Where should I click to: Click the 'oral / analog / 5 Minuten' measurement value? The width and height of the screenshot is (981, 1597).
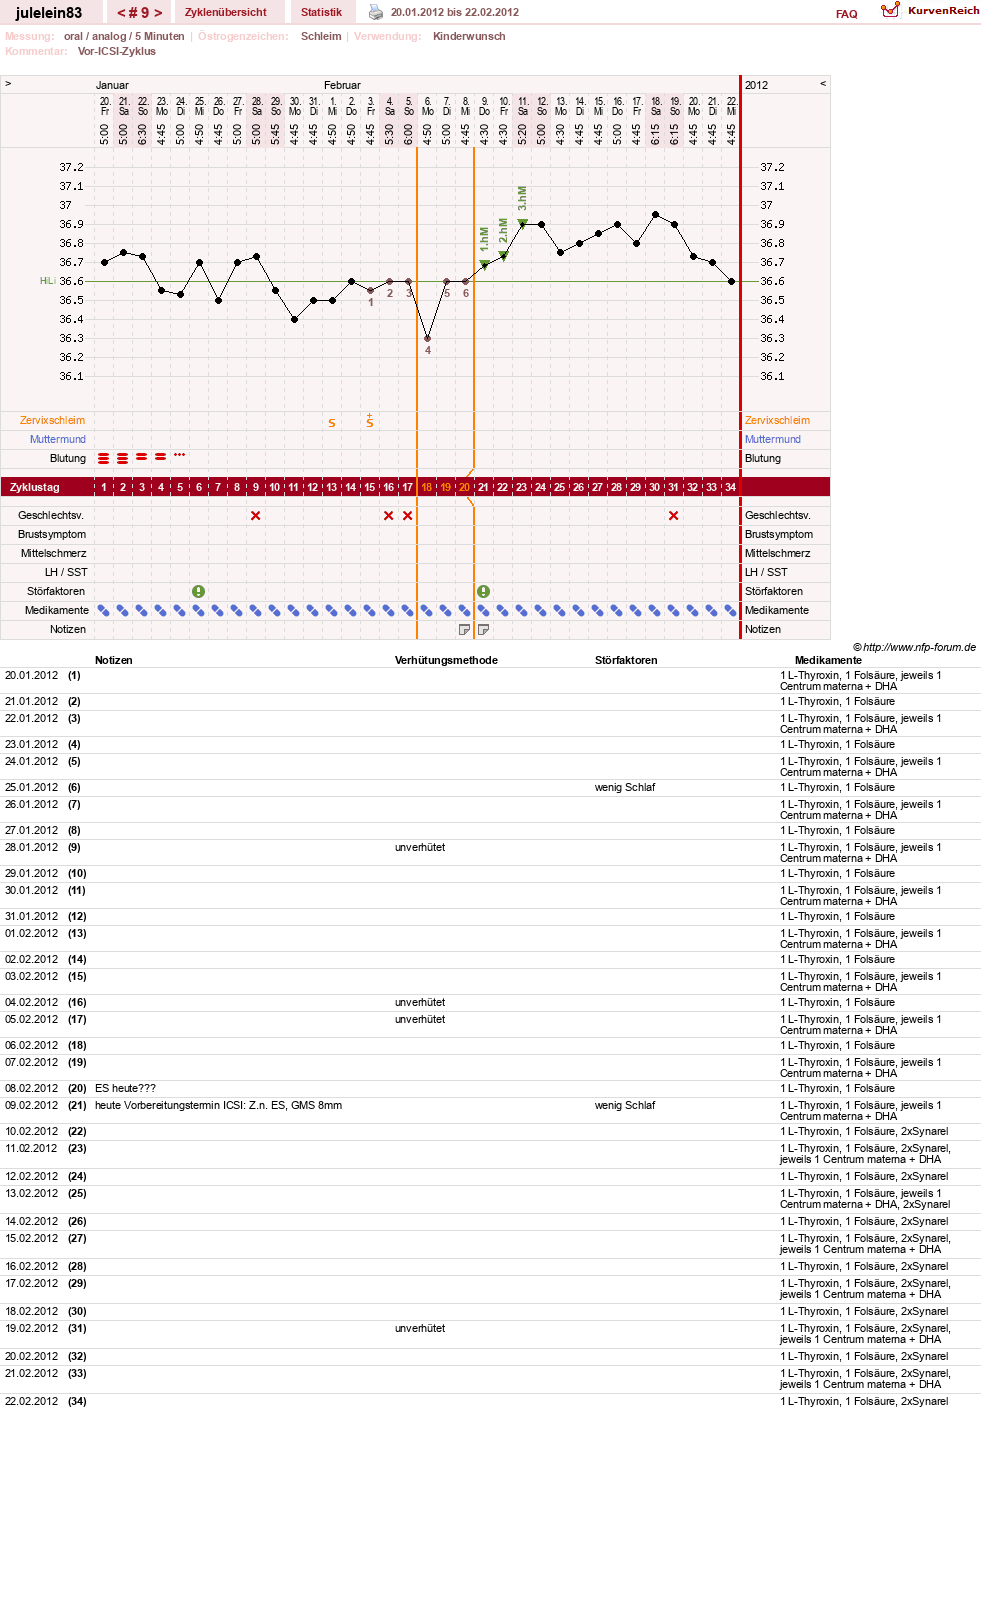pos(124,37)
